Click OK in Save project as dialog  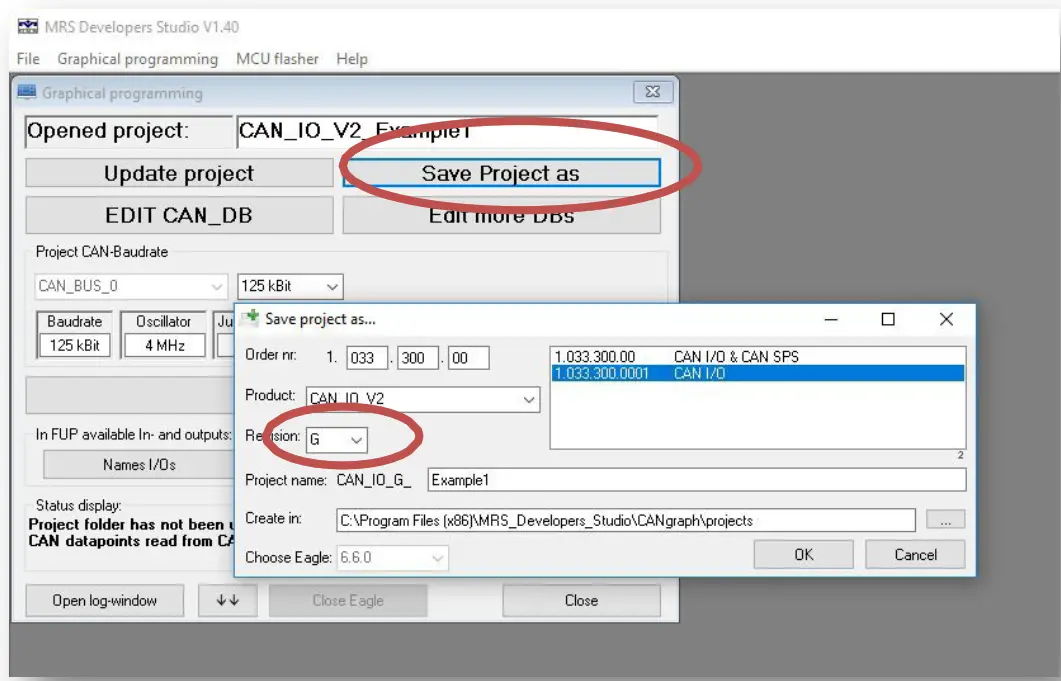pos(804,555)
